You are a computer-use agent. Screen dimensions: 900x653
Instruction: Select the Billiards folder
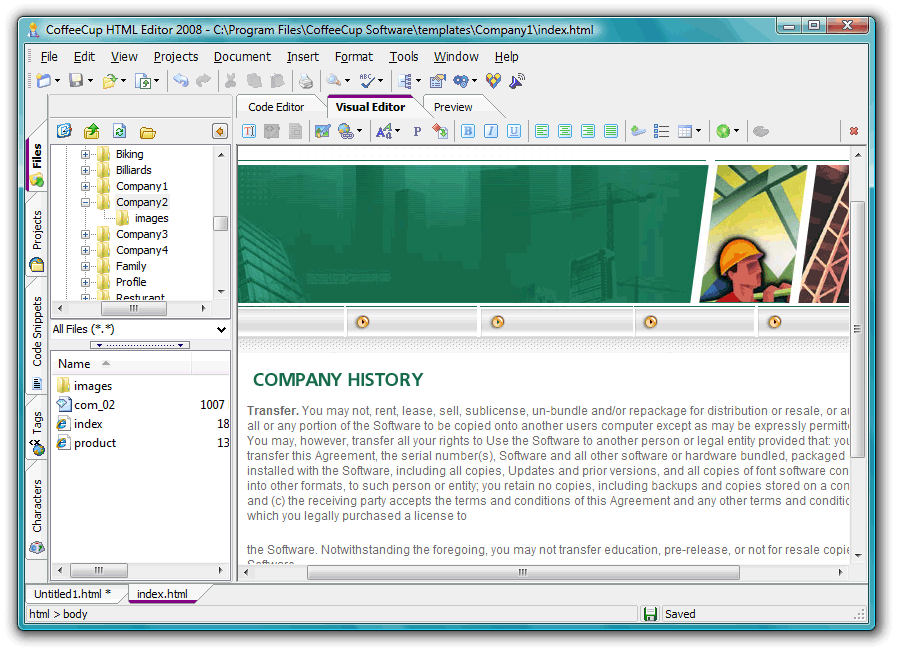[134, 170]
